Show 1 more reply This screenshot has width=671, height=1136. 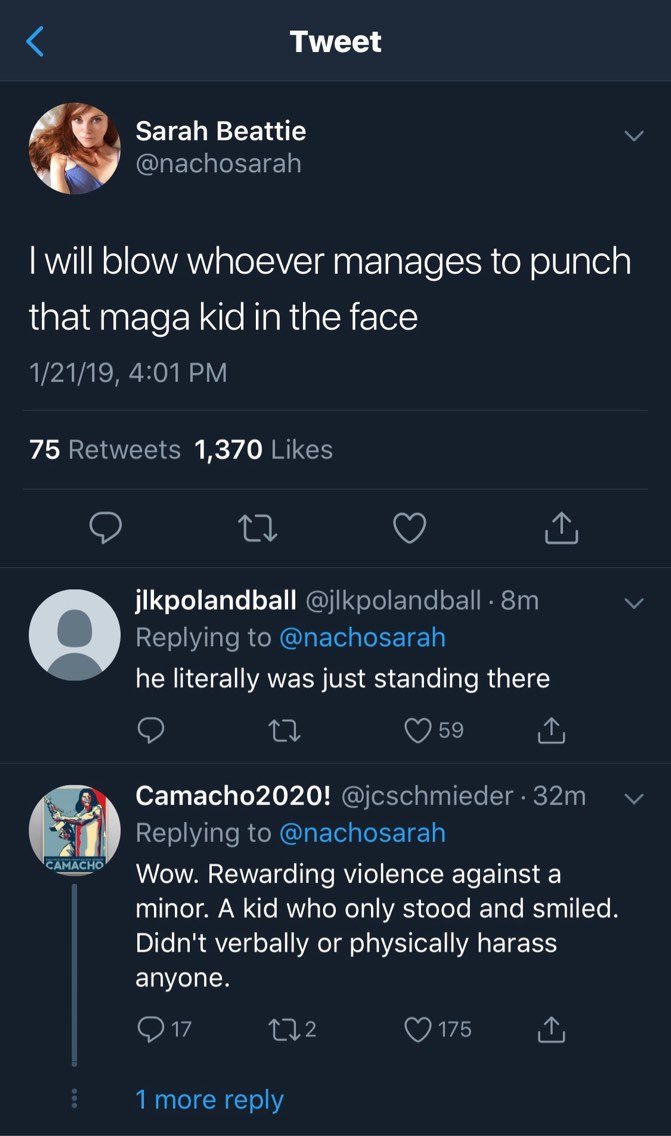[209, 1100]
